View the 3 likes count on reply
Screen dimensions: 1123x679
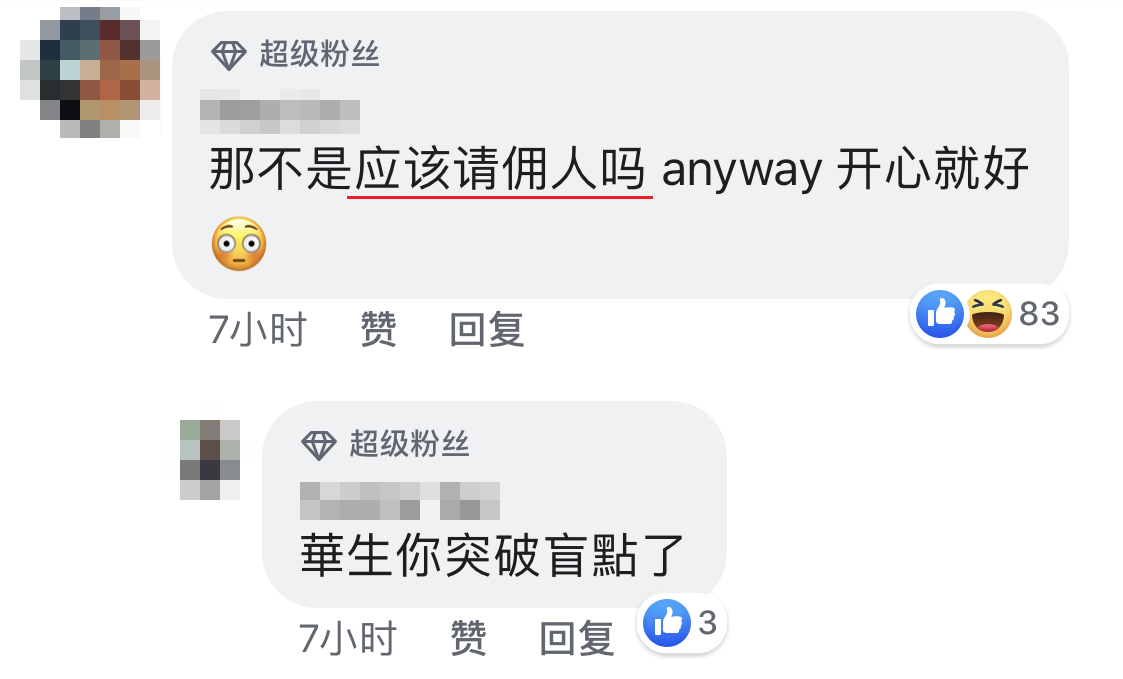pyautogui.click(x=708, y=622)
